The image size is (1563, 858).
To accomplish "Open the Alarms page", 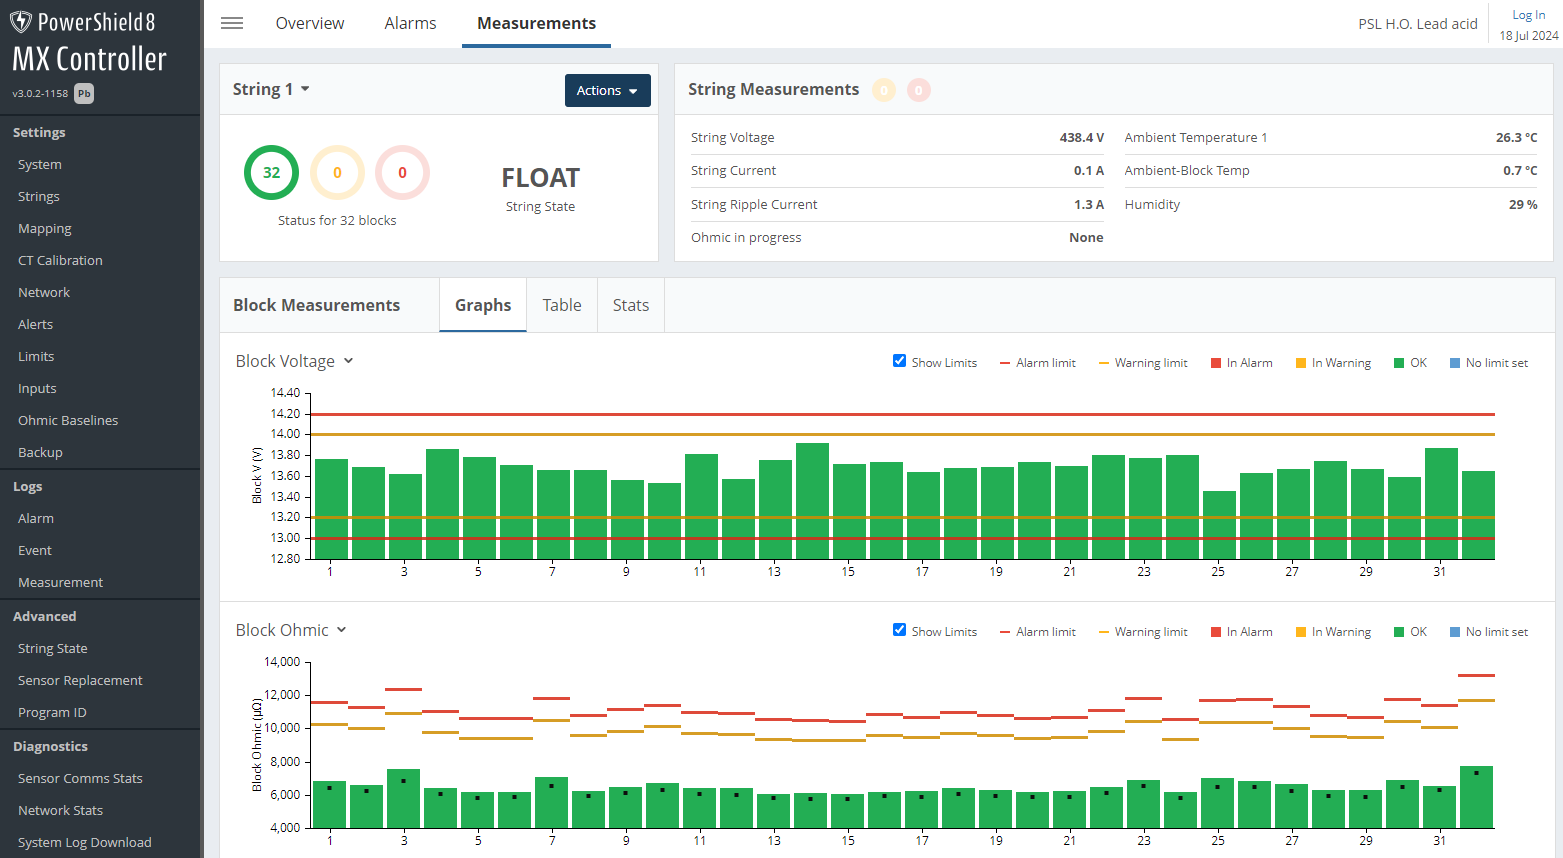I will (x=410, y=22).
